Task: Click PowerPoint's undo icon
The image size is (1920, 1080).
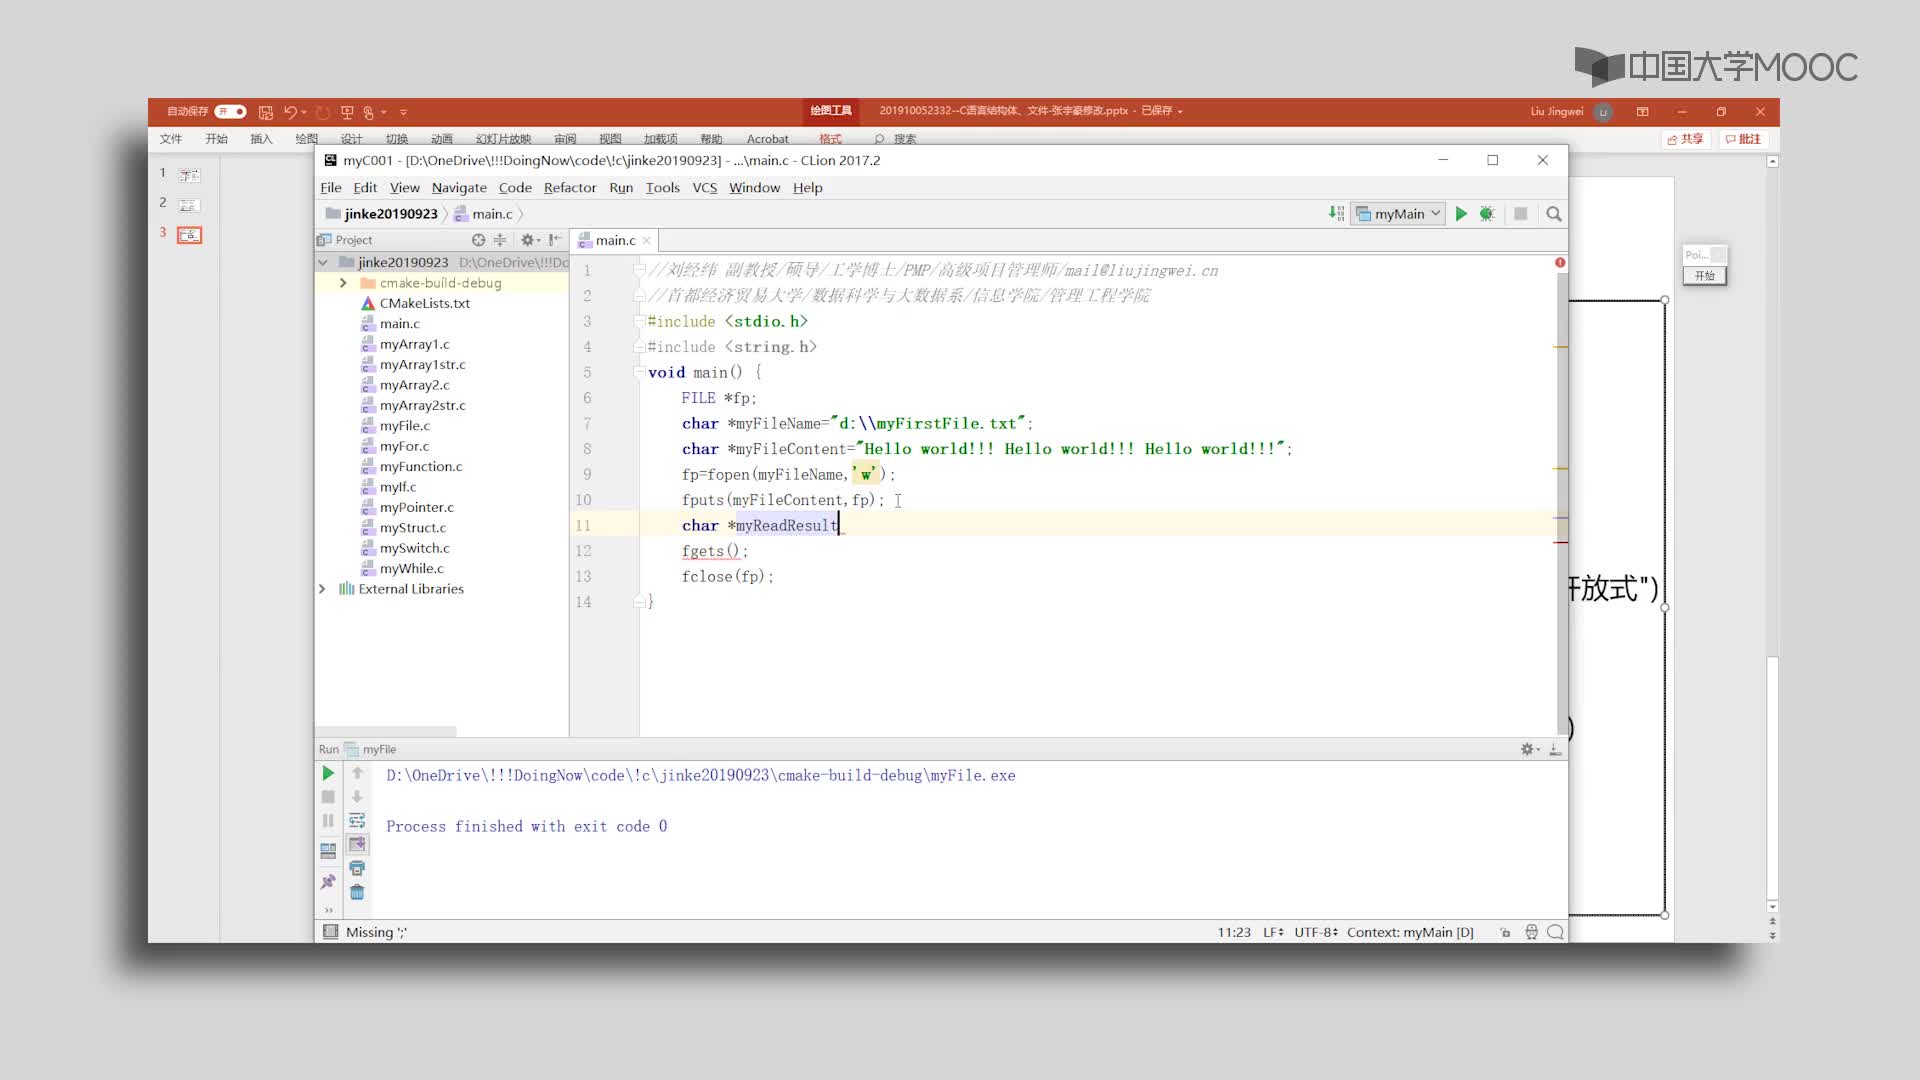Action: [290, 112]
